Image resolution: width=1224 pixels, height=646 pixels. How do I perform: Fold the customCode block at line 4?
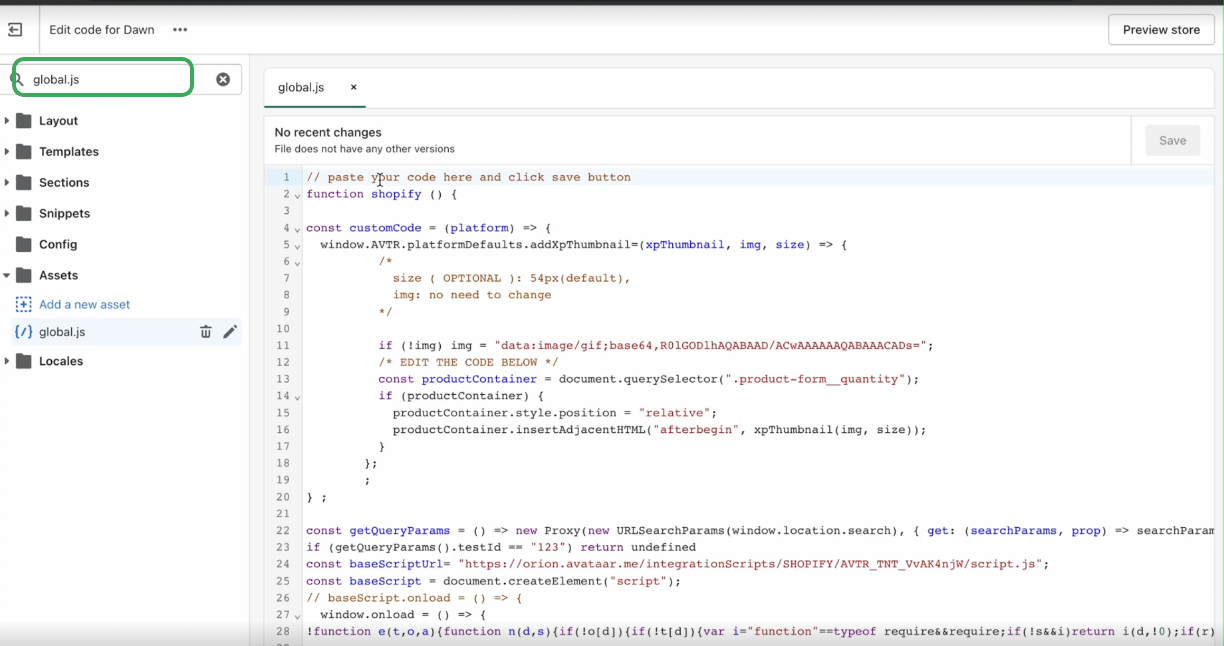point(297,230)
